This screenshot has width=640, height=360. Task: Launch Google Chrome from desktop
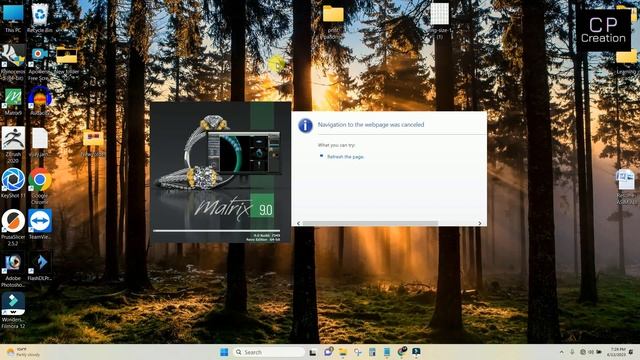pyautogui.click(x=40, y=186)
